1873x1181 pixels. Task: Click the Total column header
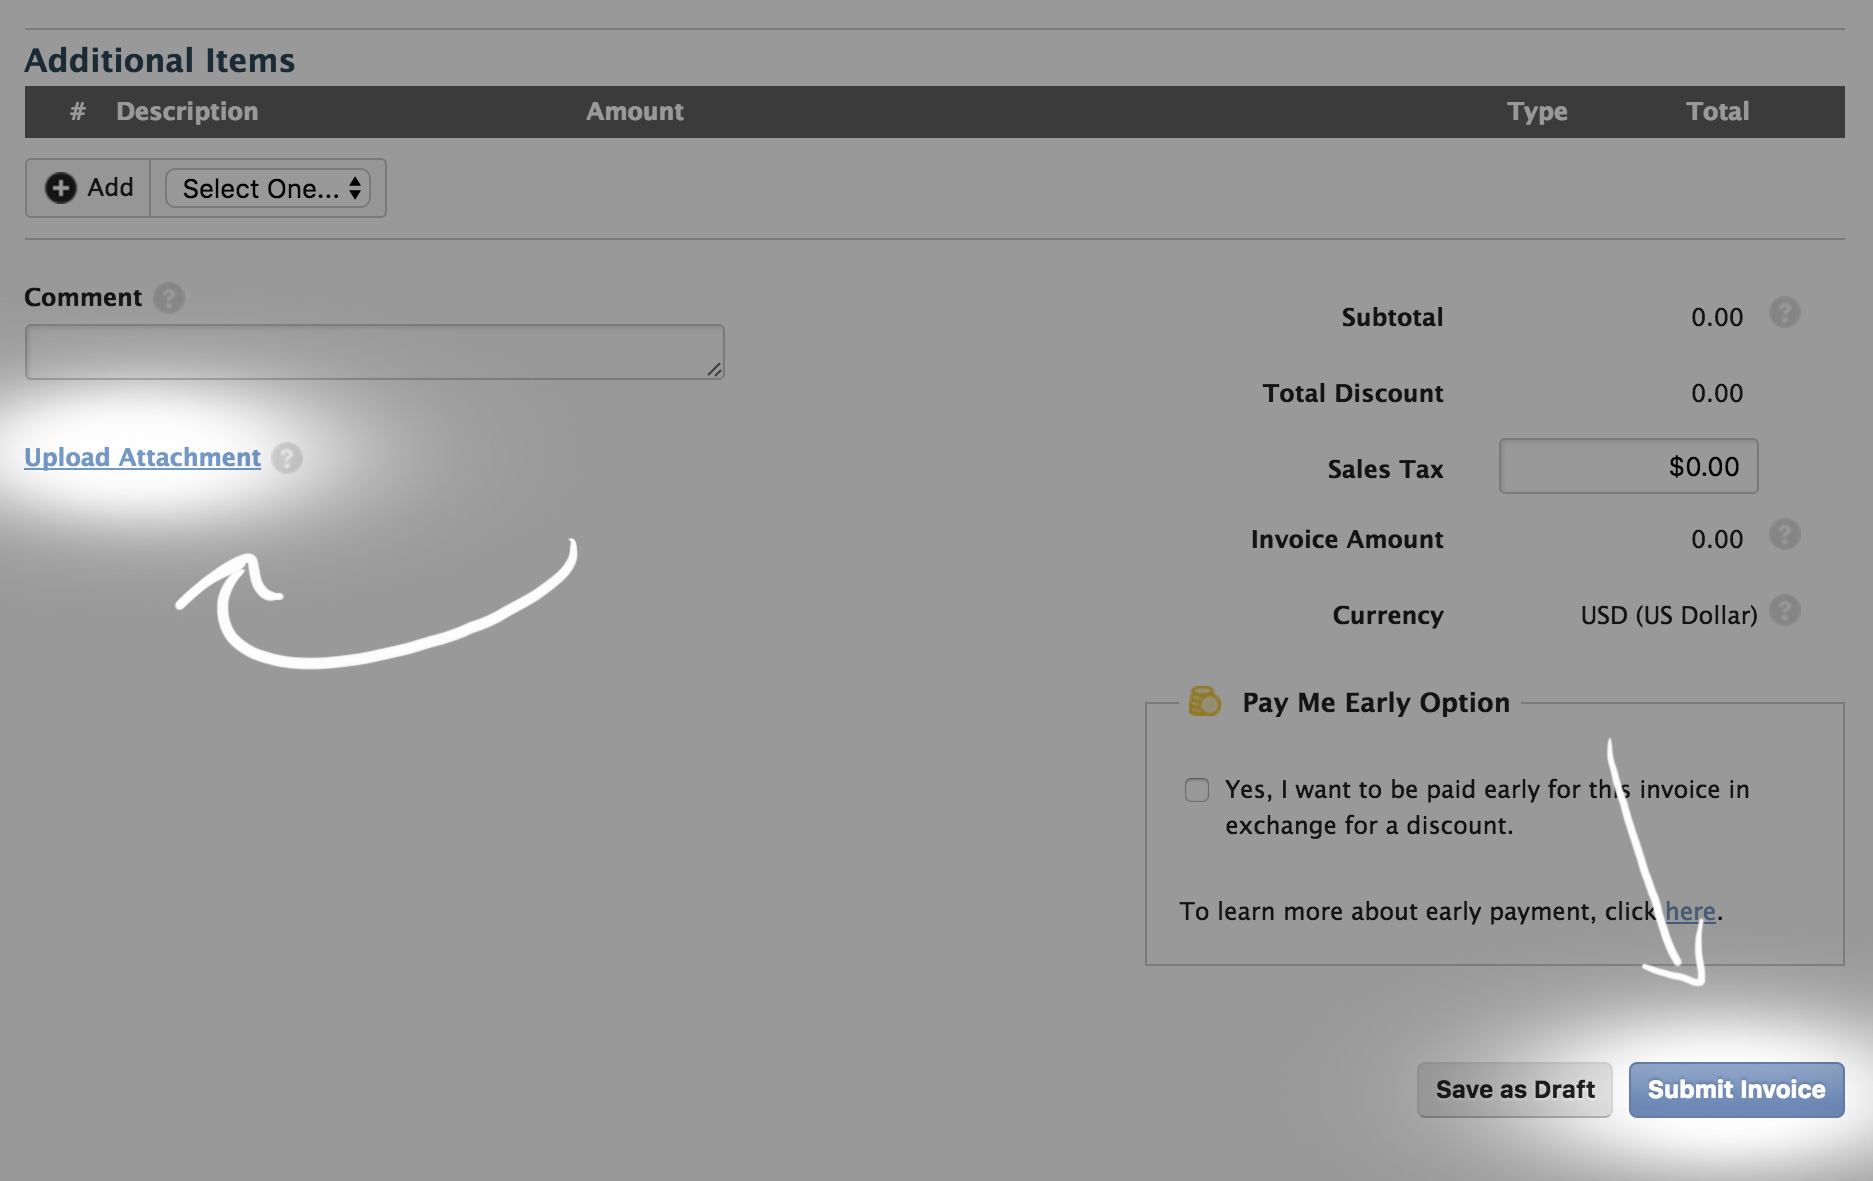point(1717,111)
